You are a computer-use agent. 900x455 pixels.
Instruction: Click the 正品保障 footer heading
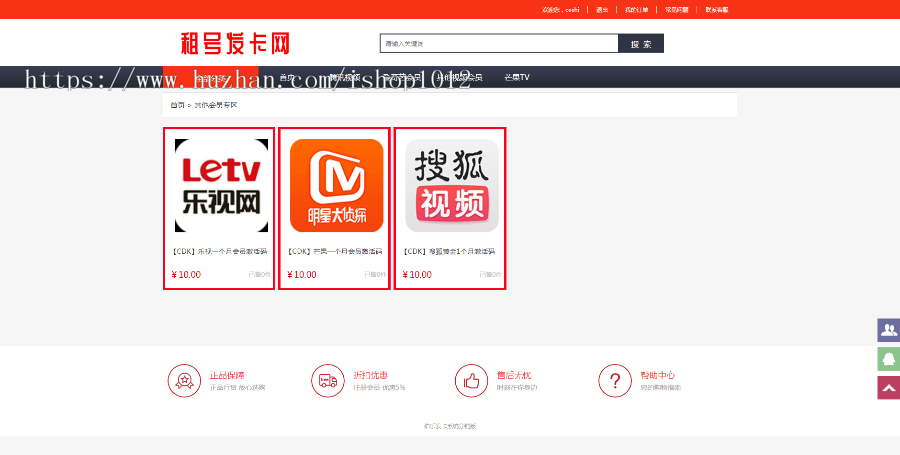click(227, 375)
